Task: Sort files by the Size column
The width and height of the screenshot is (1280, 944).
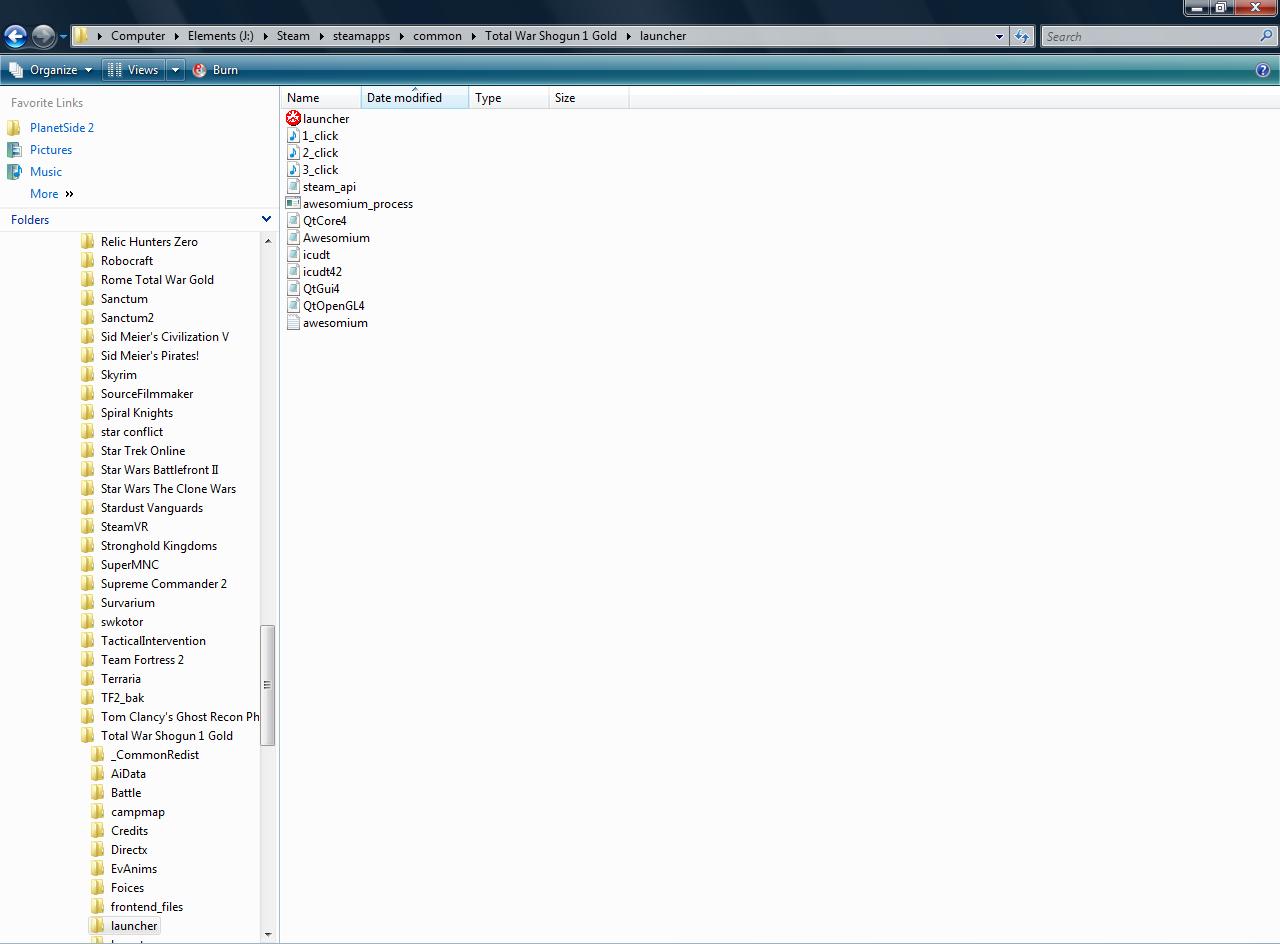Action: point(589,98)
